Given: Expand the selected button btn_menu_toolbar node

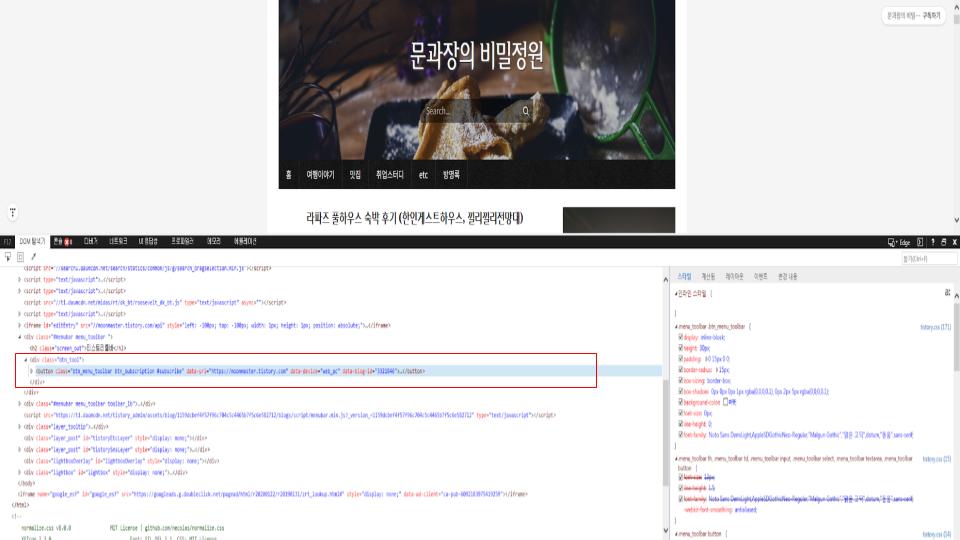Looking at the screenshot, I should 32,371.
